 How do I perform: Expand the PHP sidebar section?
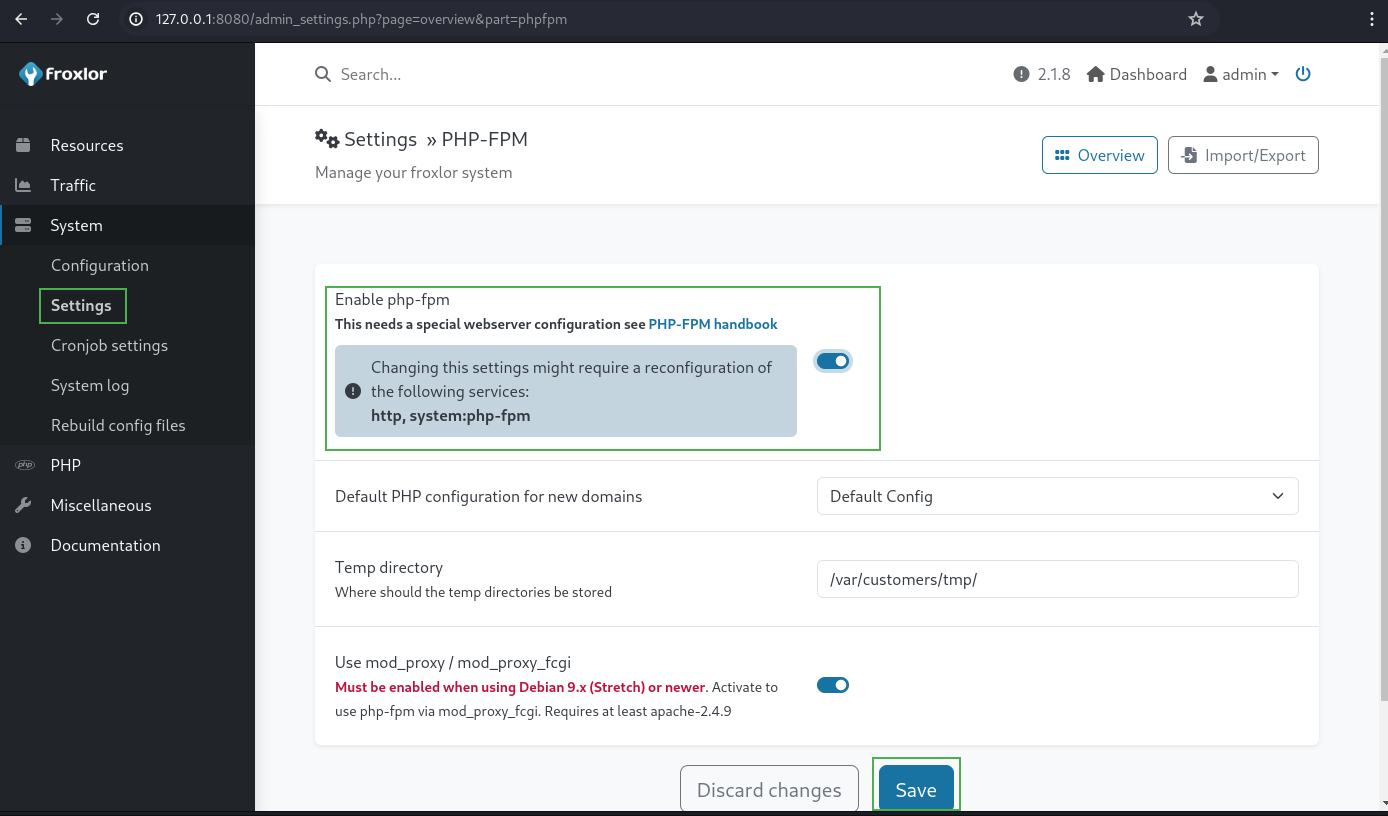(x=127, y=465)
